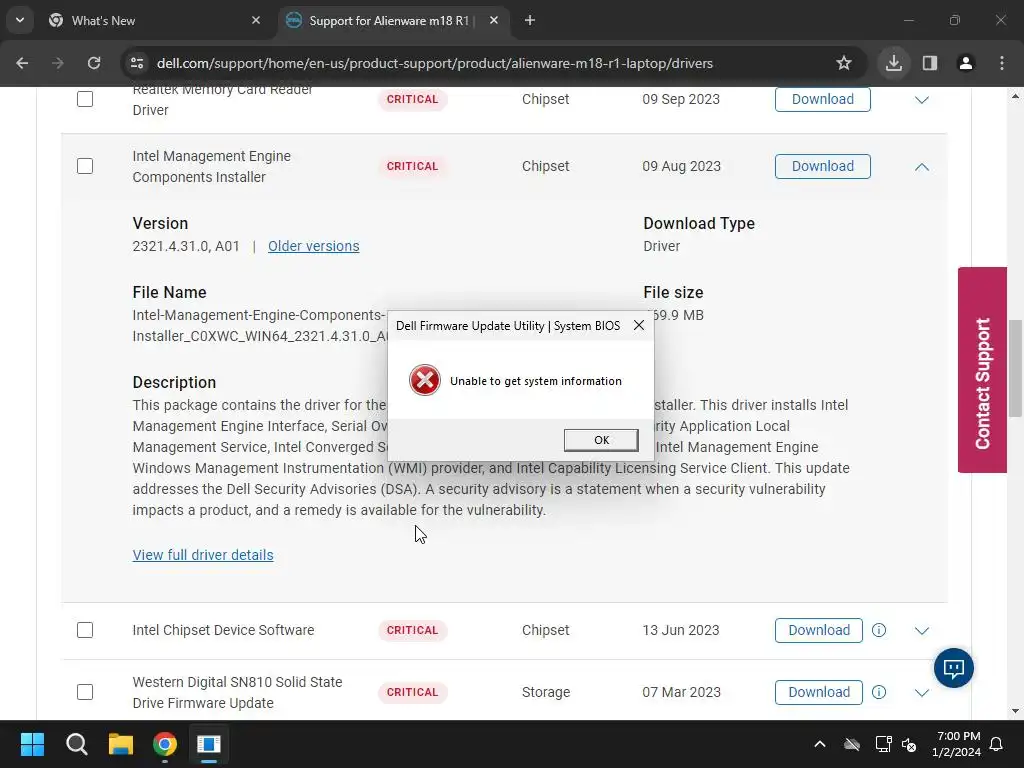The width and height of the screenshot is (1024, 768).
Task: Download Intel Management Engine Components Installer
Action: point(822,166)
